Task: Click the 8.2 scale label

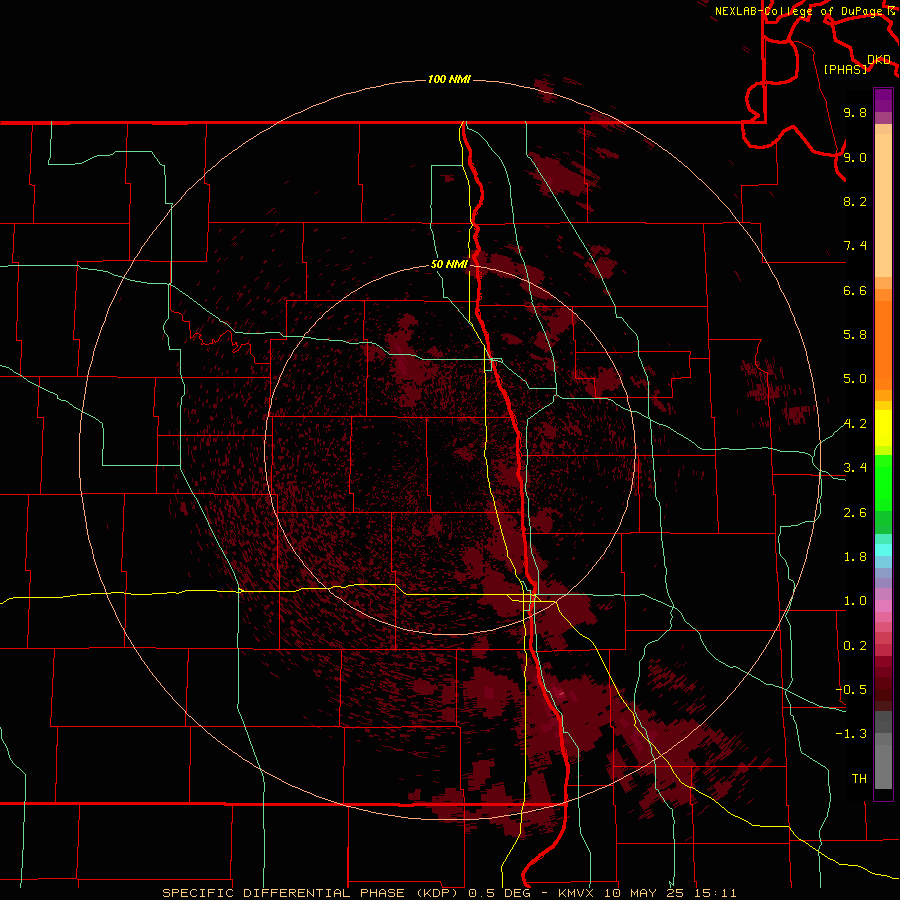Action: coord(855,201)
